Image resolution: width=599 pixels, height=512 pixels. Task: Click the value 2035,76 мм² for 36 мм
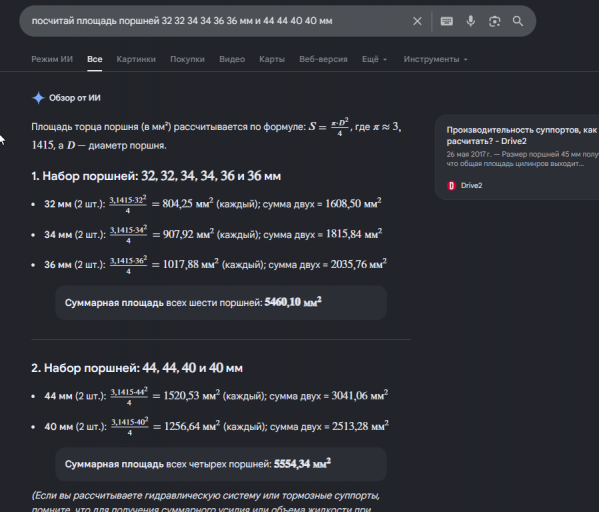click(x=359, y=264)
